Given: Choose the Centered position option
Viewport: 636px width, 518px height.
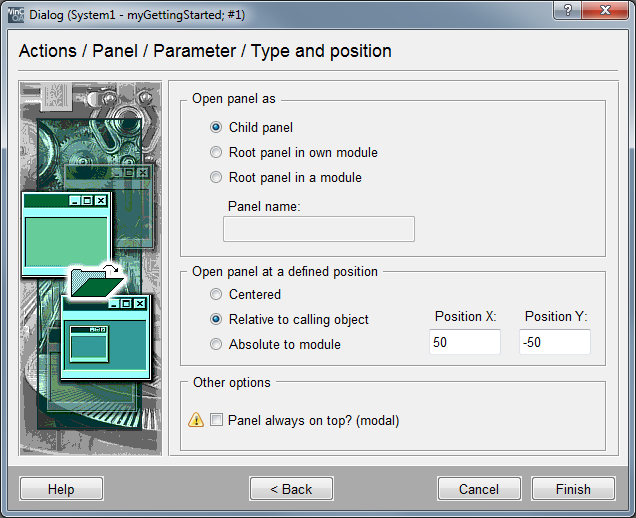Looking at the screenshot, I should coord(216,295).
